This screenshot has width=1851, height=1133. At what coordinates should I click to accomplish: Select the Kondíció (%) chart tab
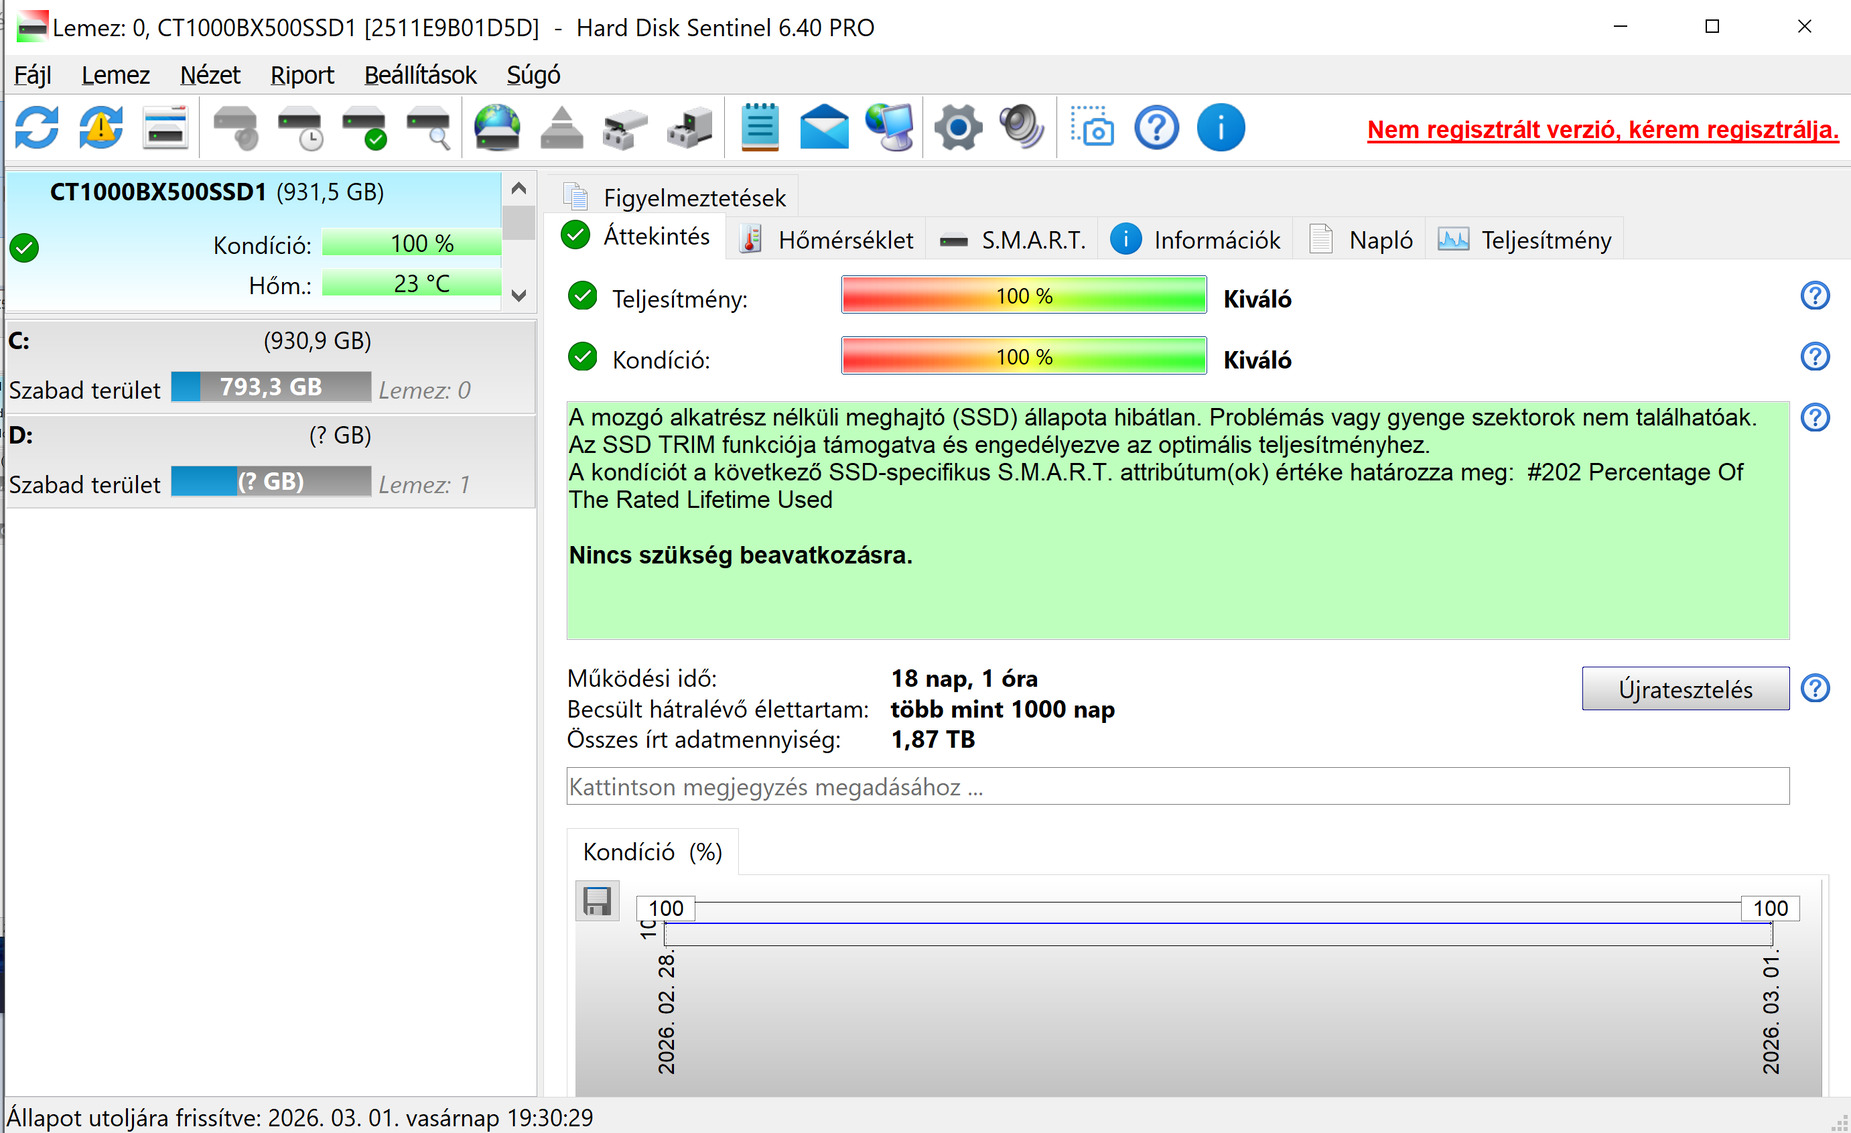pyautogui.click(x=652, y=852)
